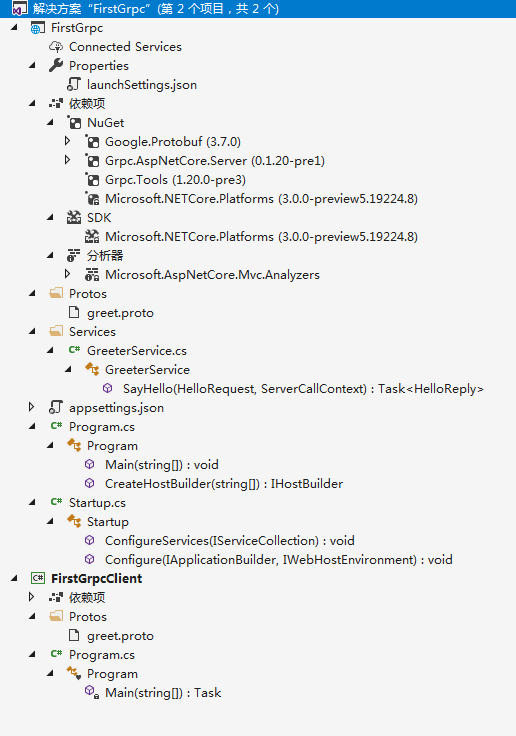This screenshot has height=736, width=516.
Task: Expand the appsettings.json node
Action: pyautogui.click(x=31, y=406)
